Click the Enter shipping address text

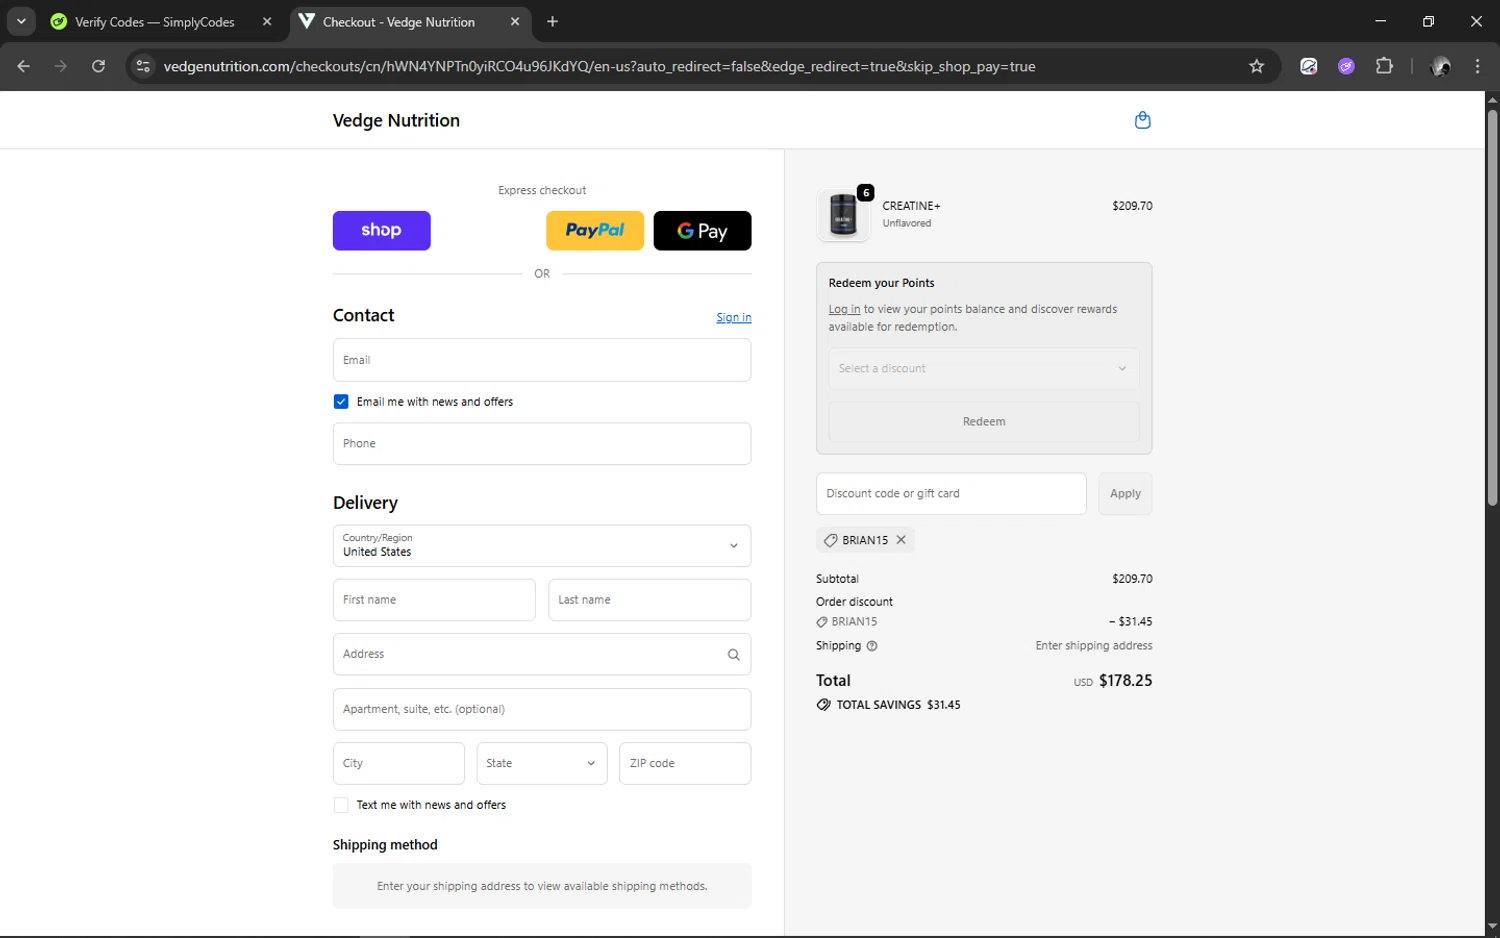point(1094,646)
